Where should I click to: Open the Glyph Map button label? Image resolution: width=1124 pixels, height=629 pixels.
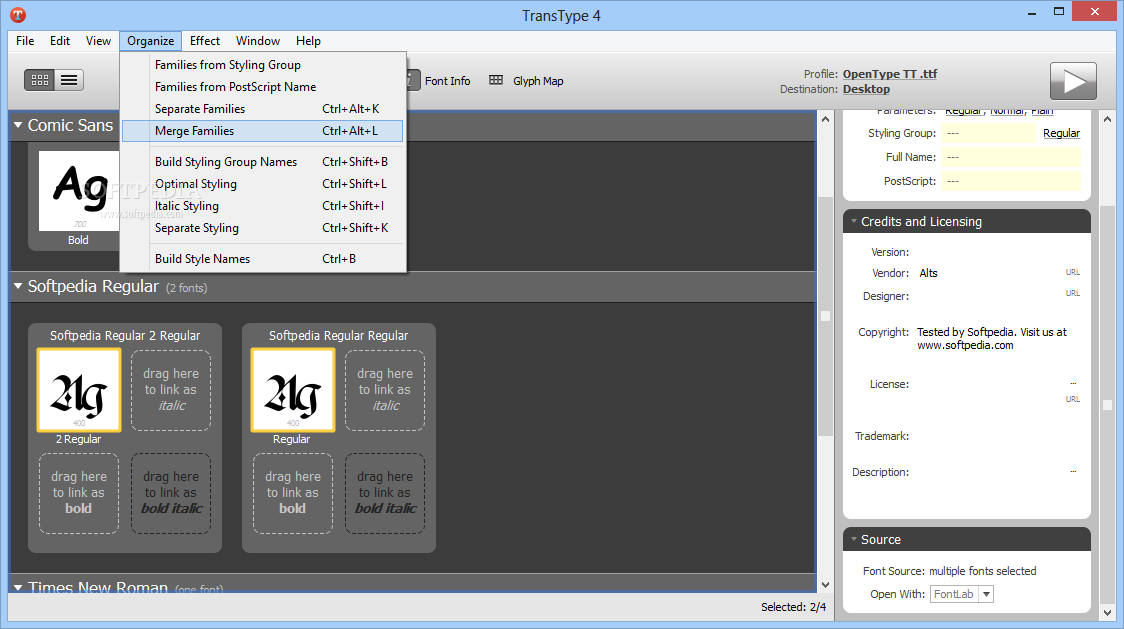538,81
